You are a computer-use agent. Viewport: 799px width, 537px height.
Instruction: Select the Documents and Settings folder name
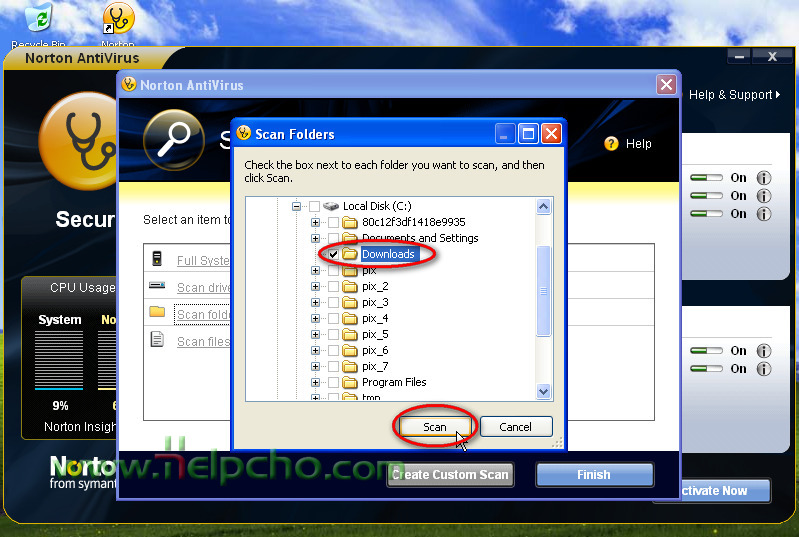tap(420, 238)
